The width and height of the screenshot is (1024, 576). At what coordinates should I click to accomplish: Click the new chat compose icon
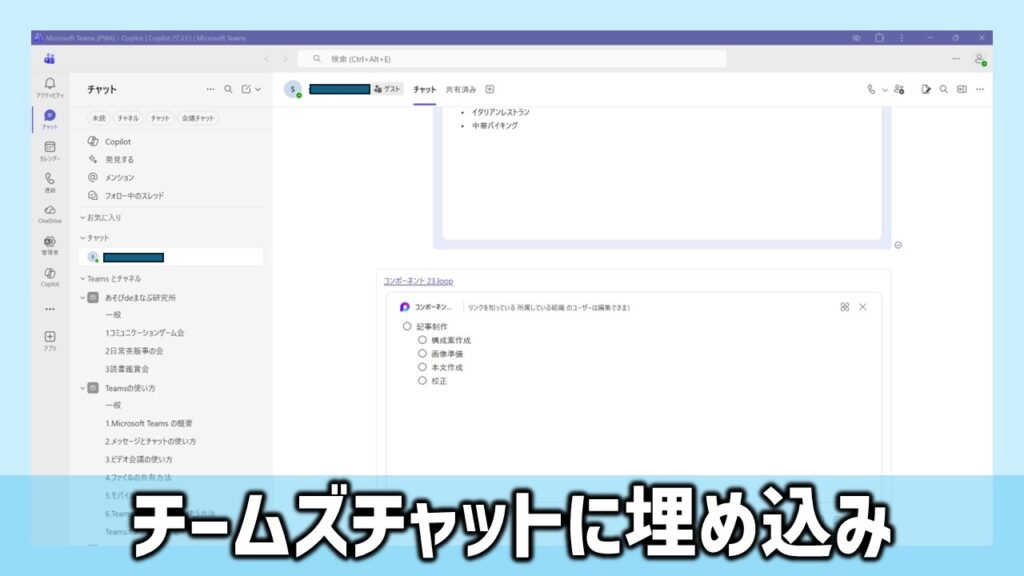point(247,89)
